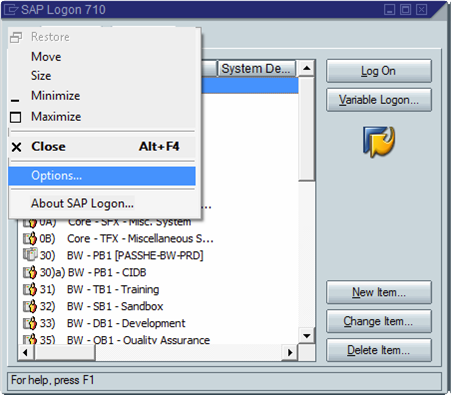
Task: Open About SAP Logon... menu entry
Action: (102, 203)
